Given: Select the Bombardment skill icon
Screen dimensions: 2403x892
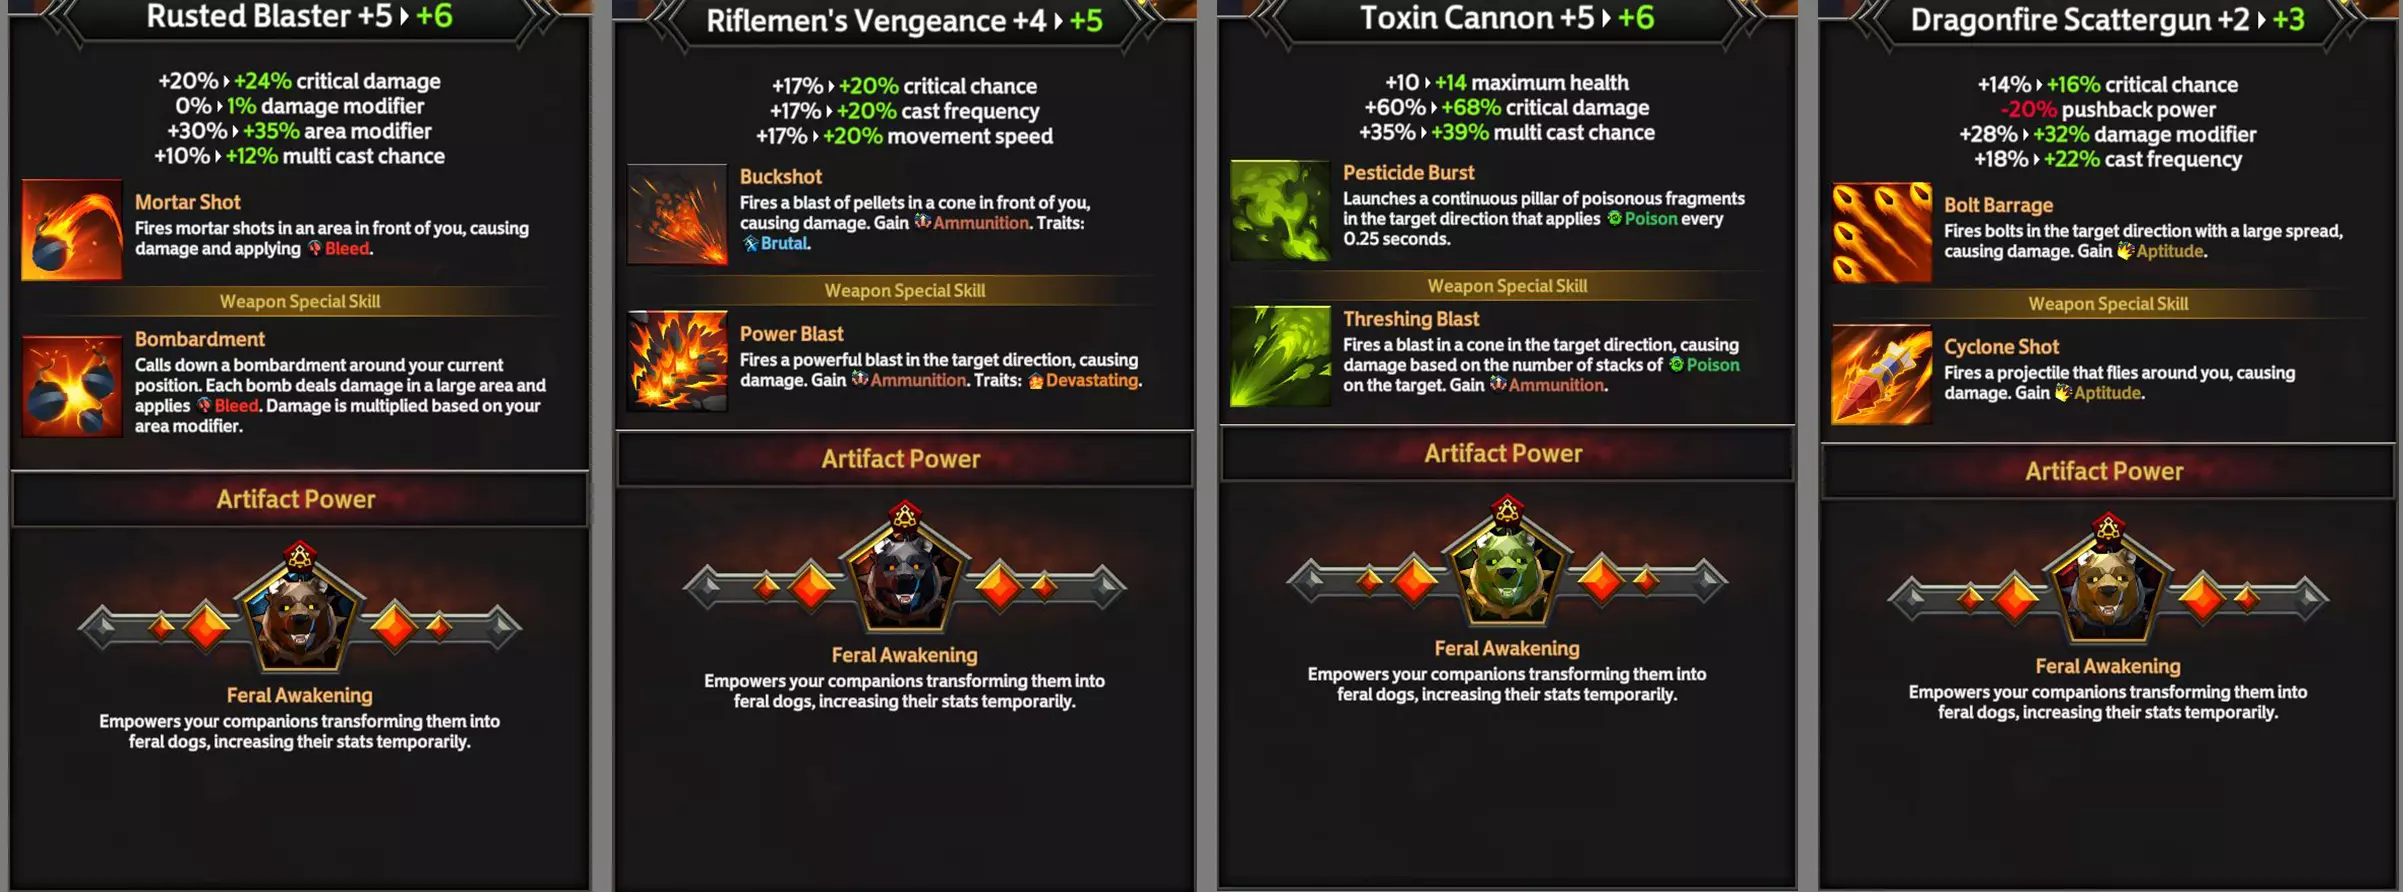Looking at the screenshot, I should coord(72,386).
